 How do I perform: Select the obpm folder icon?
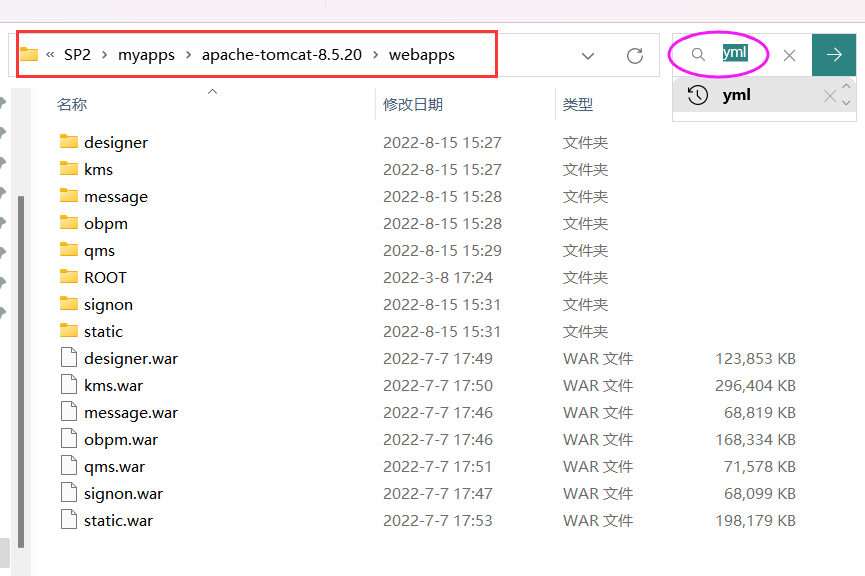click(x=69, y=223)
